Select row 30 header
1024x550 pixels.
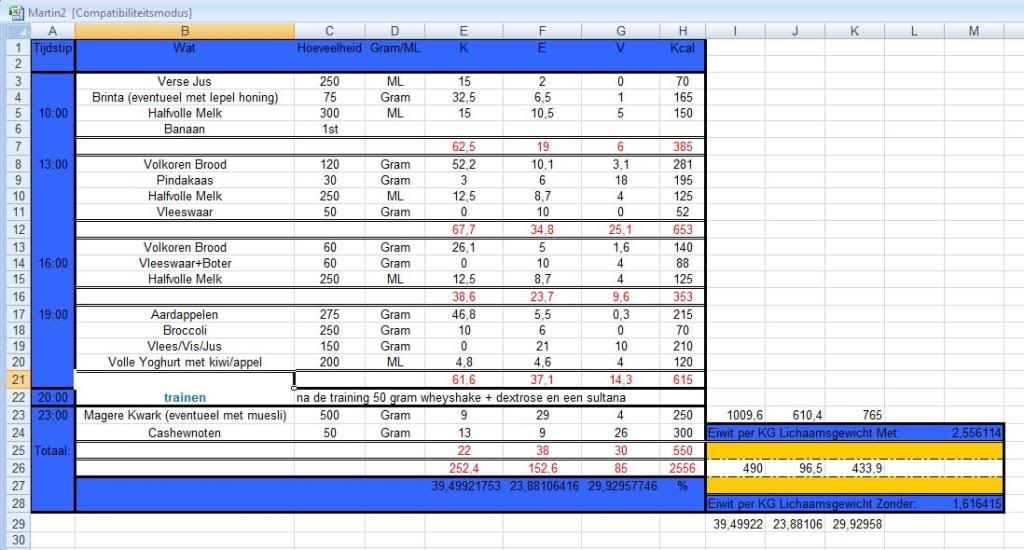pos(15,540)
